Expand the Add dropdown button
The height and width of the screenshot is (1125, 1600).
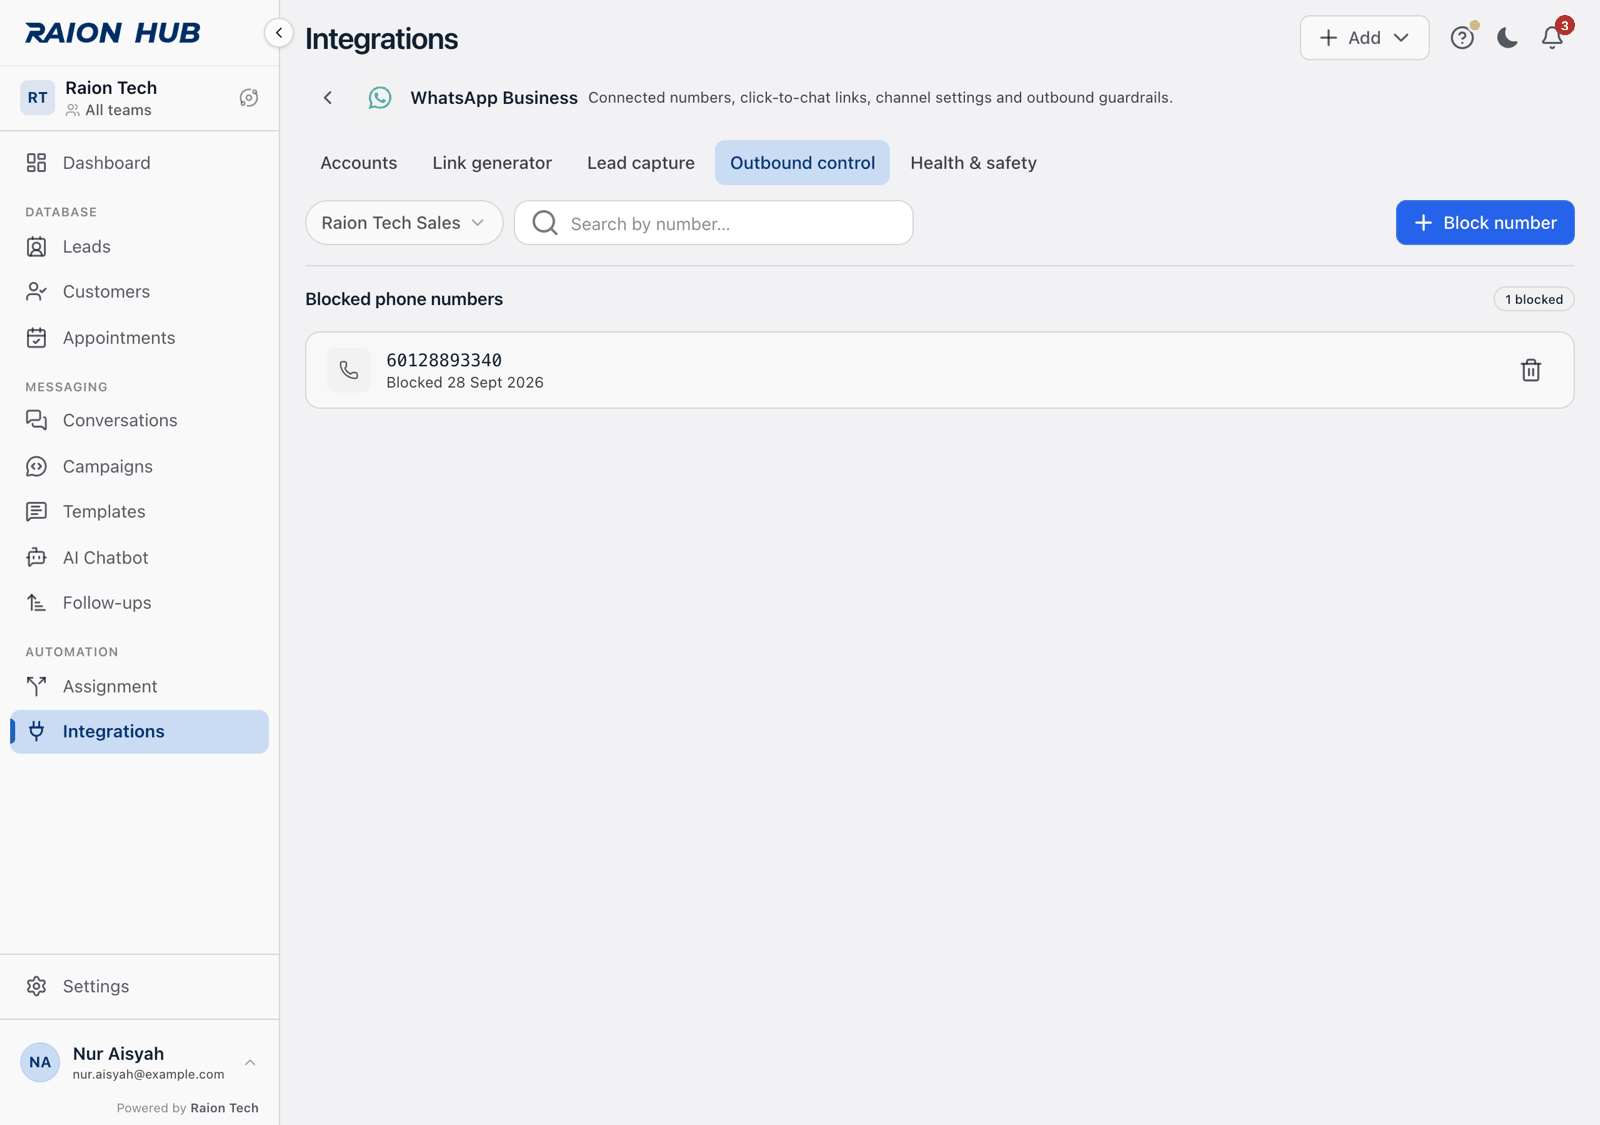tap(1364, 38)
